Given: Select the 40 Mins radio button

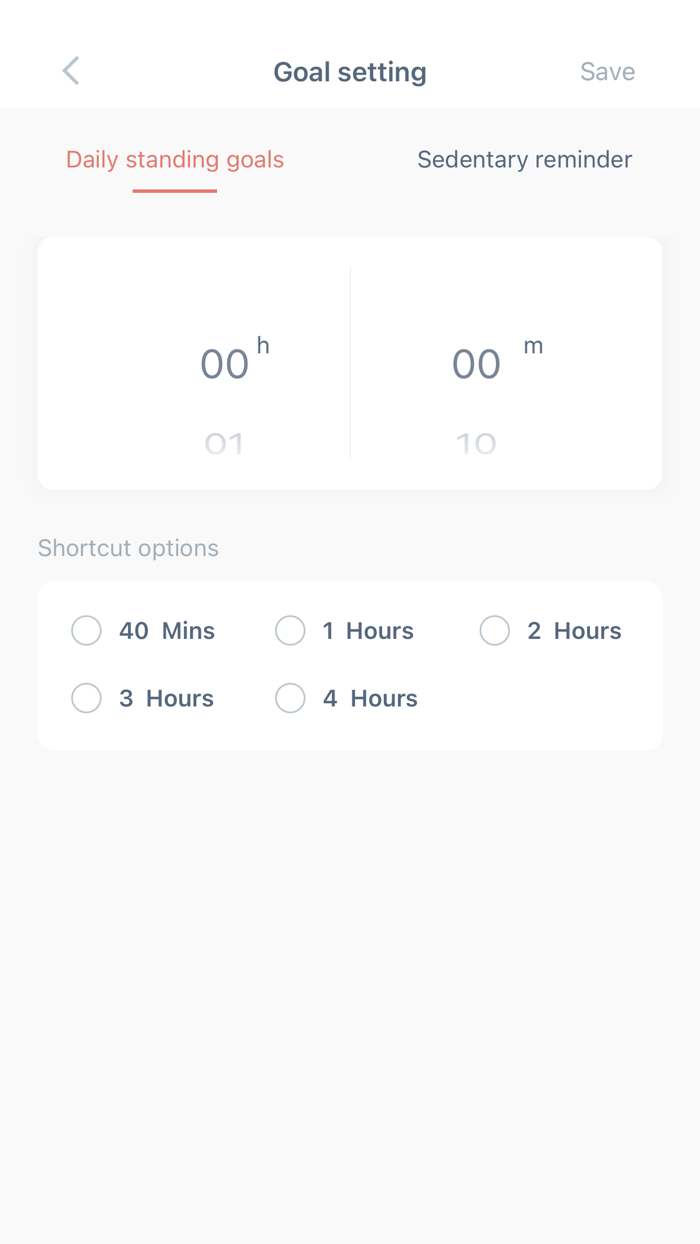Looking at the screenshot, I should [86, 630].
